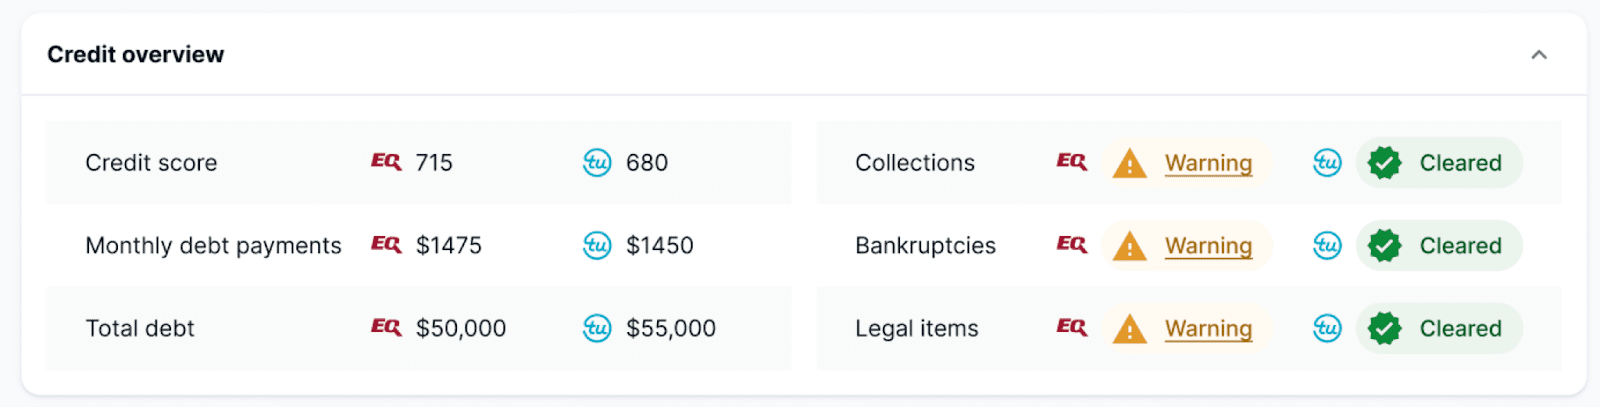Click the Monthly debt payments label
The image size is (1600, 407).
pyautogui.click(x=213, y=246)
